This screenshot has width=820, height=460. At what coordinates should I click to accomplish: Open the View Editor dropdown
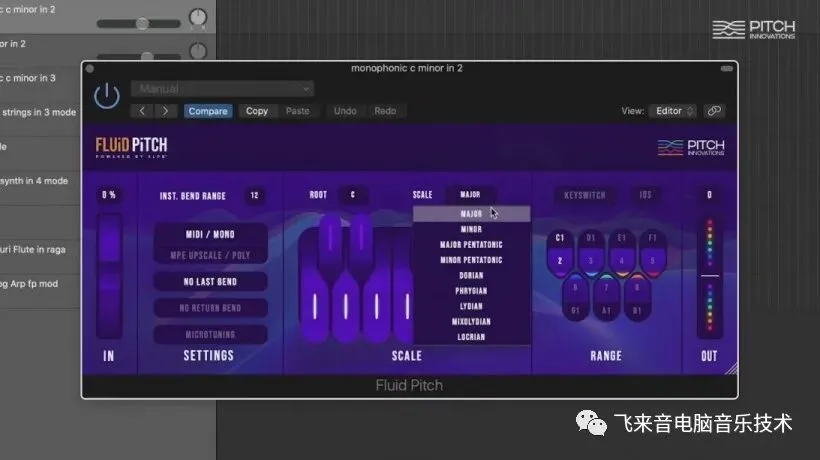tap(673, 111)
